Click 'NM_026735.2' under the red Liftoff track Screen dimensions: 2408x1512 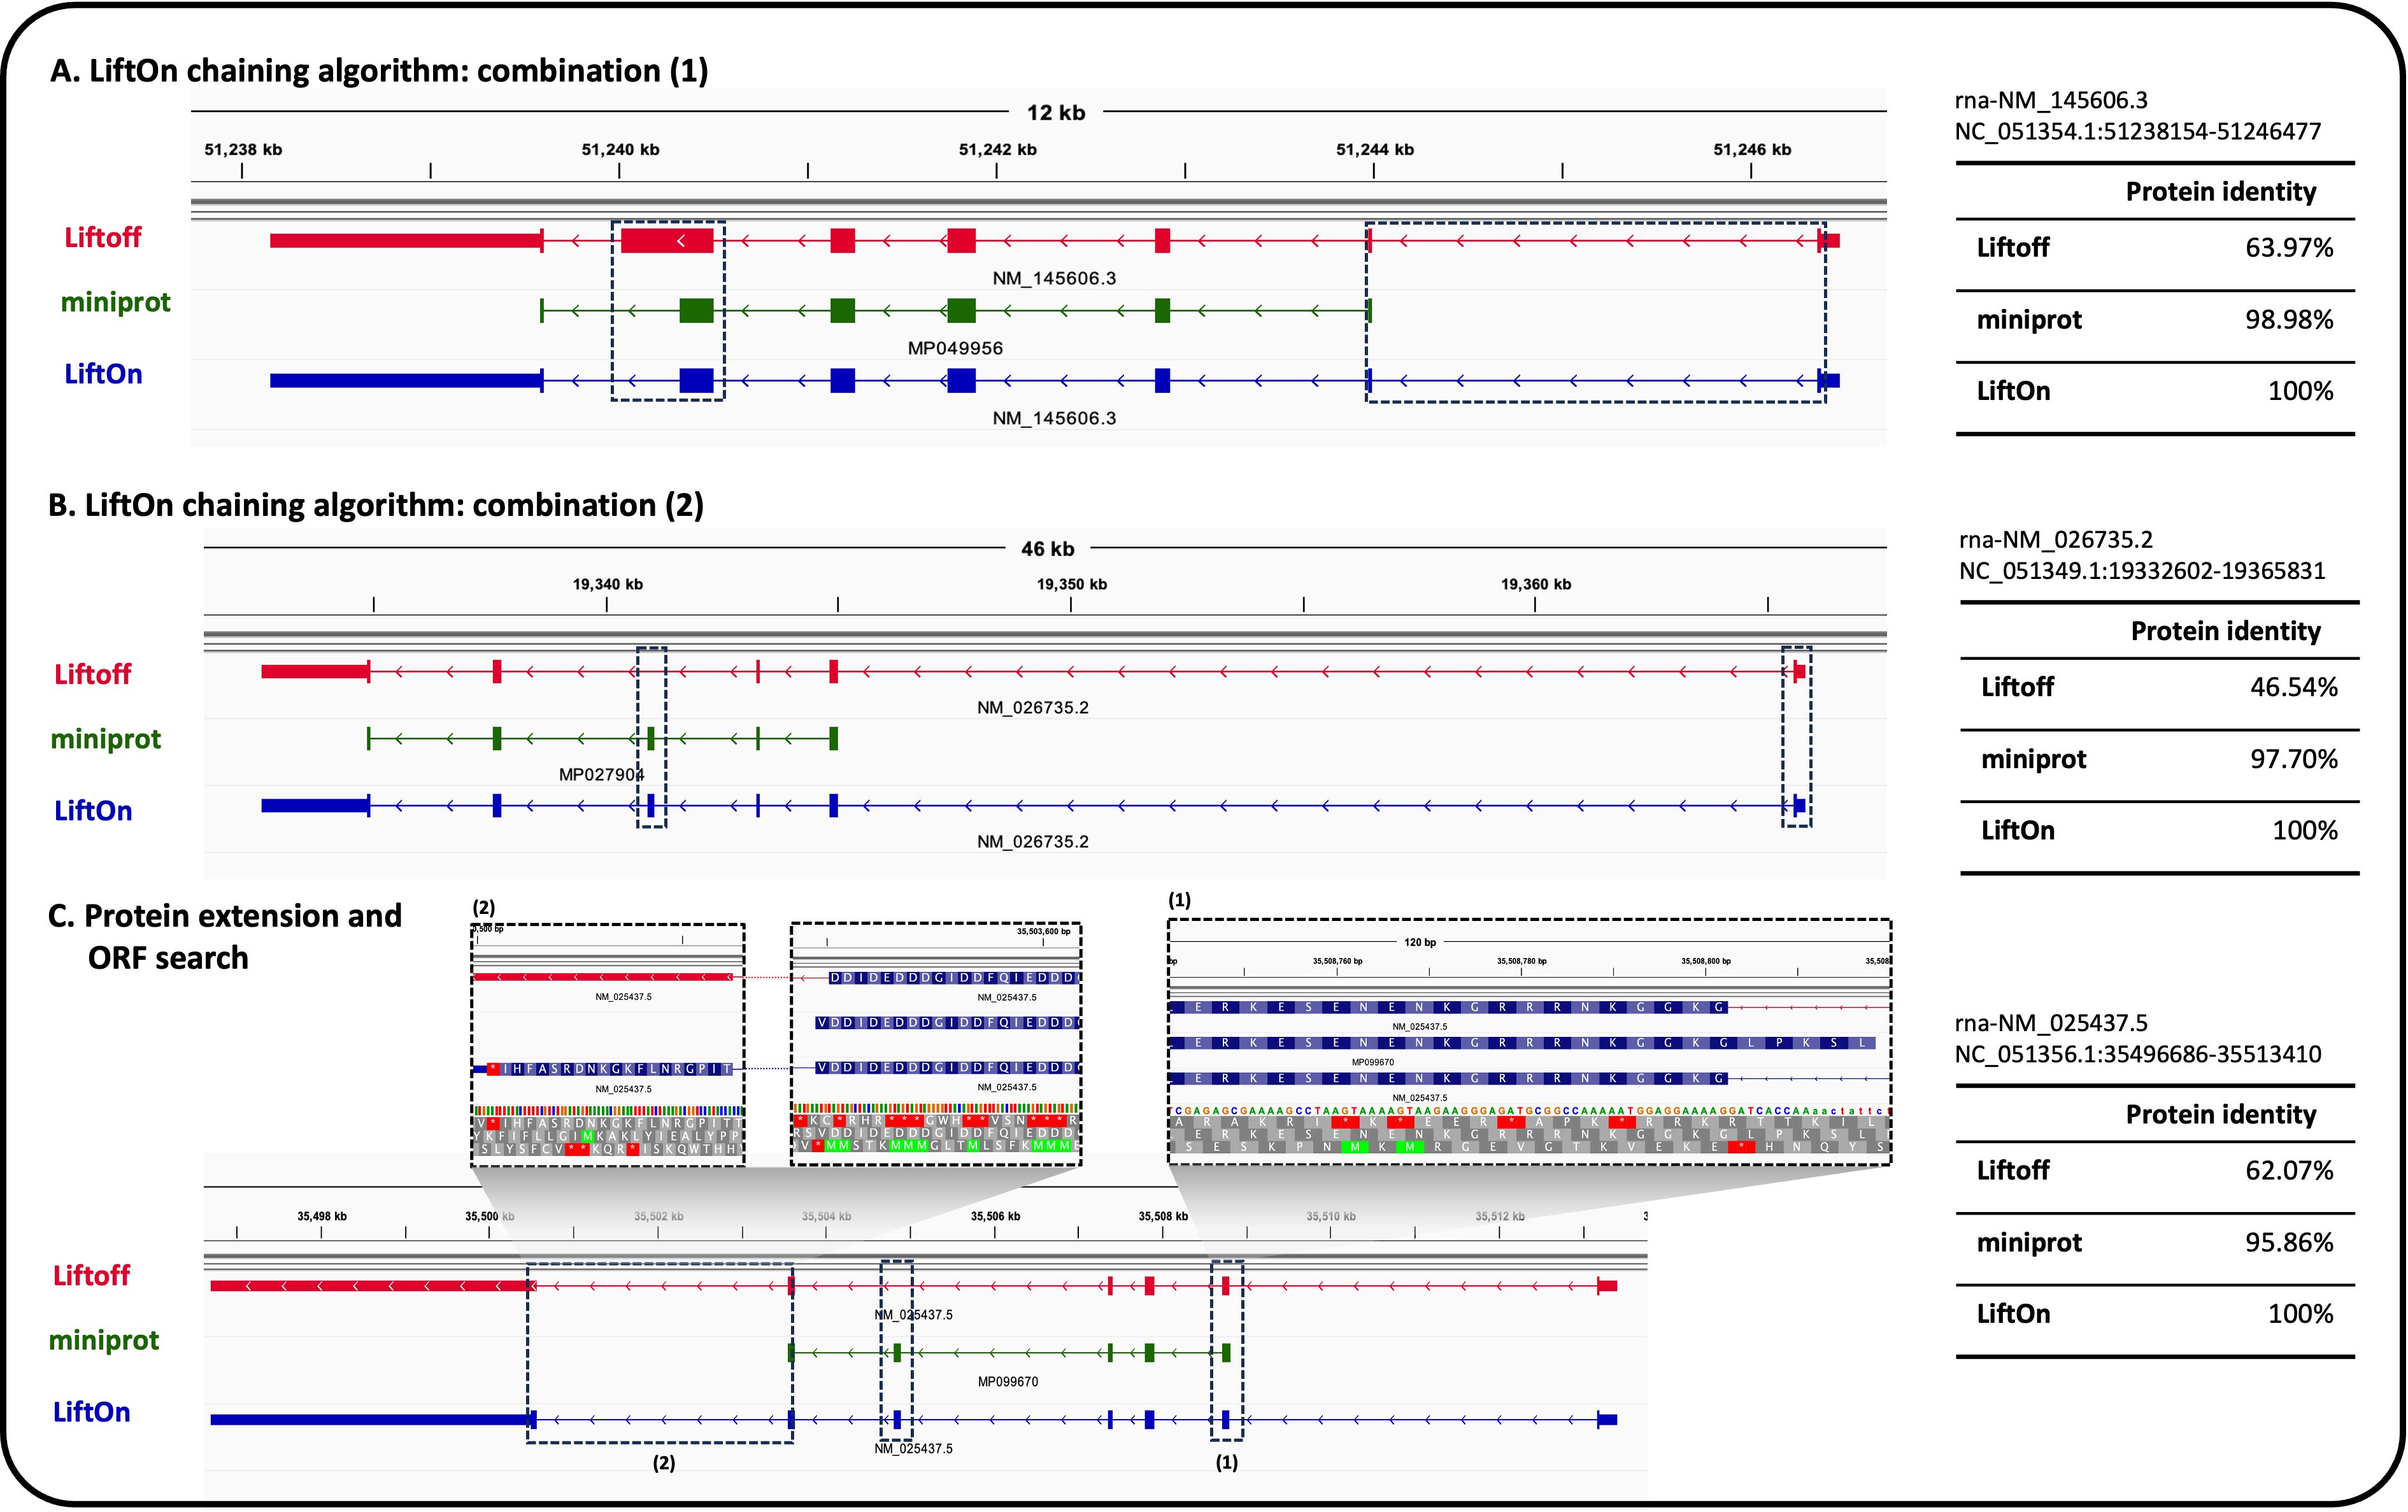(x=1033, y=708)
